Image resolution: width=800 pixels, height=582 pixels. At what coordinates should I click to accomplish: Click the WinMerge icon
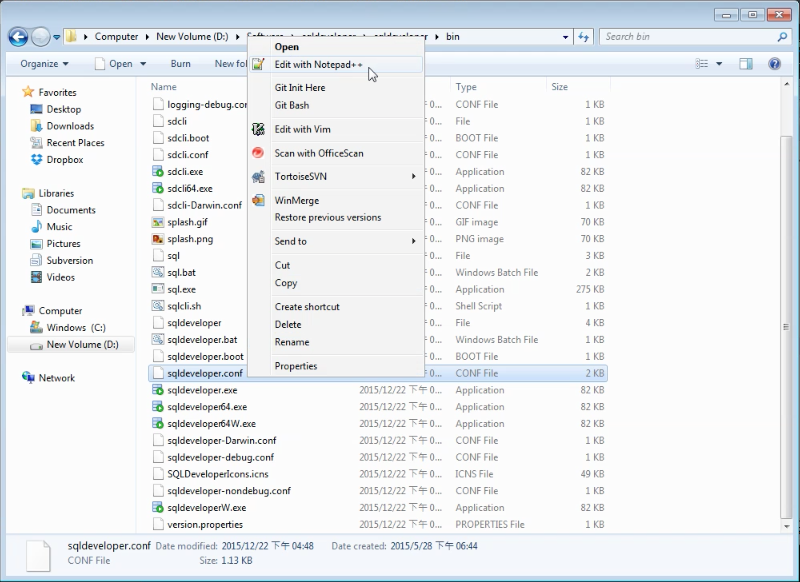258,200
